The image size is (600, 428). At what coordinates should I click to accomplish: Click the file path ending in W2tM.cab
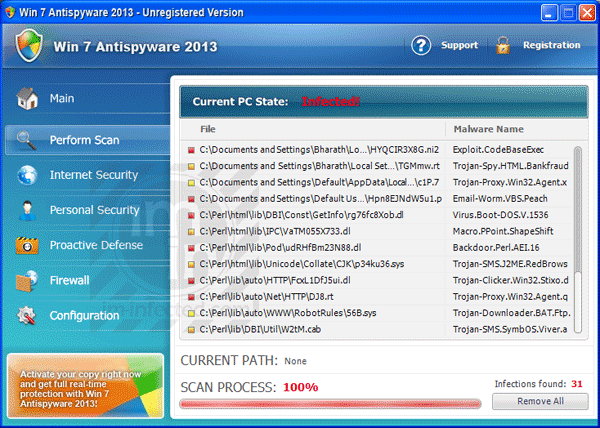click(x=260, y=329)
